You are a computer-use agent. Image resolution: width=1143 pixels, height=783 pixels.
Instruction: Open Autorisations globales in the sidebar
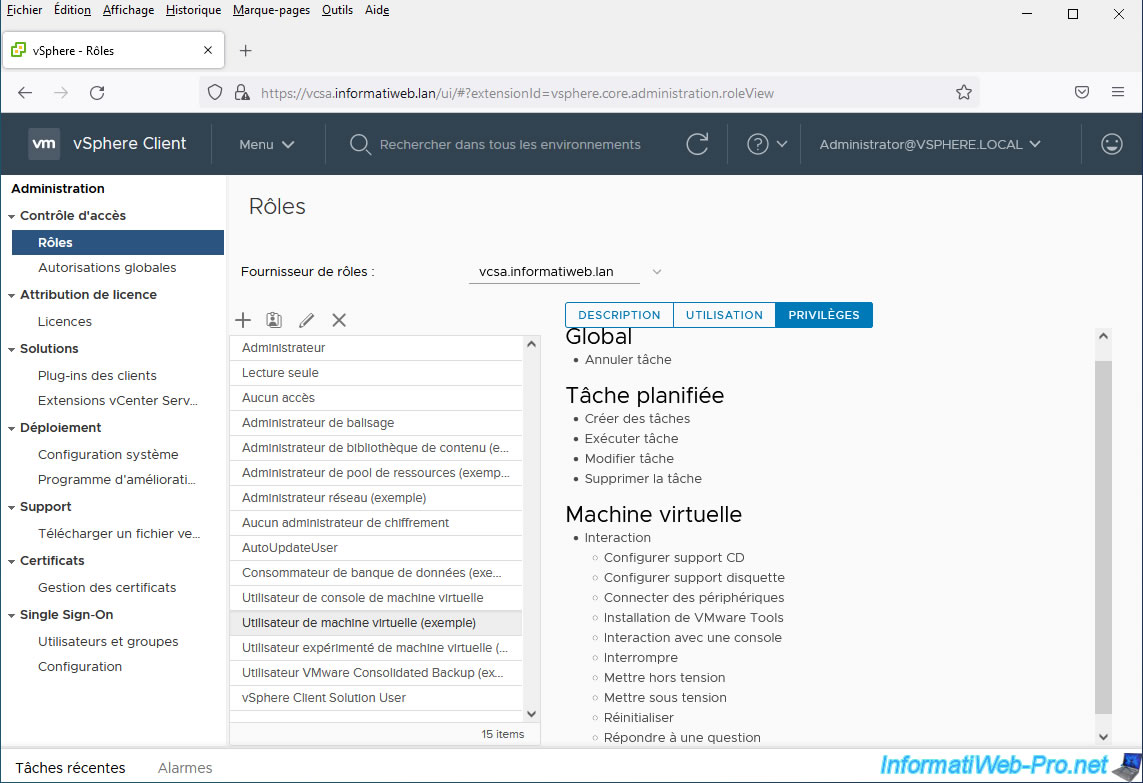[x=107, y=268]
